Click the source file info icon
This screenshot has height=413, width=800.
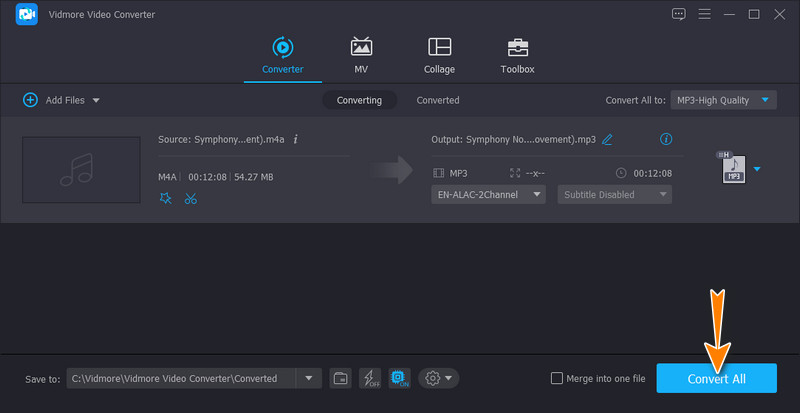click(x=295, y=139)
